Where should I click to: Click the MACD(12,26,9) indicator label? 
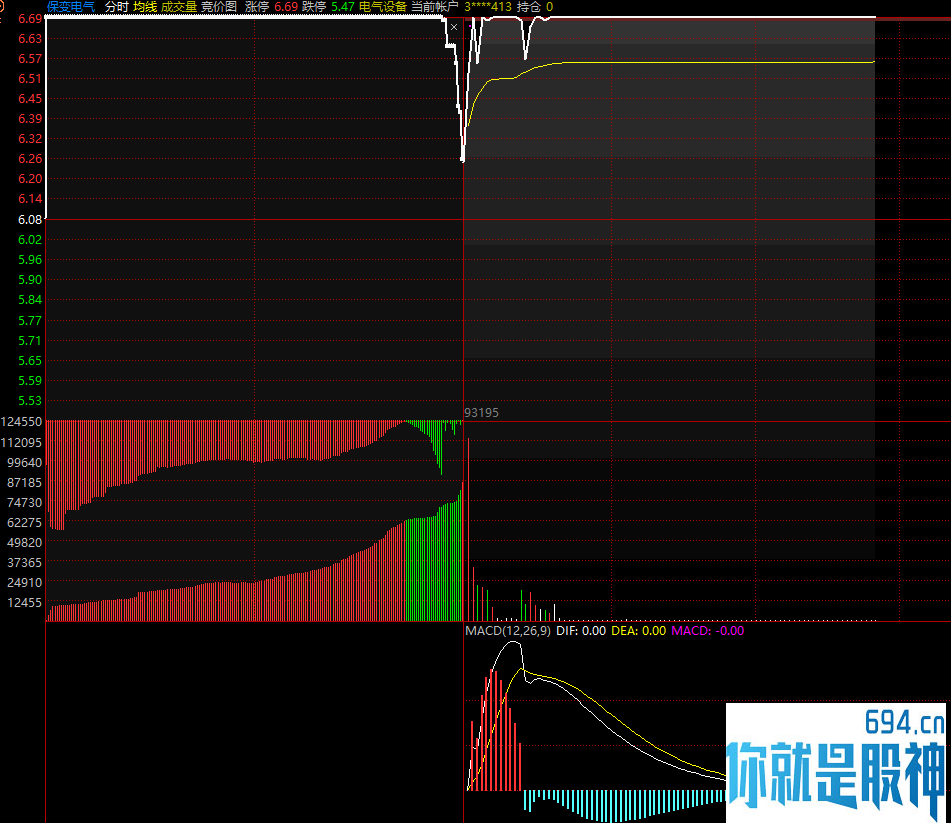point(508,631)
